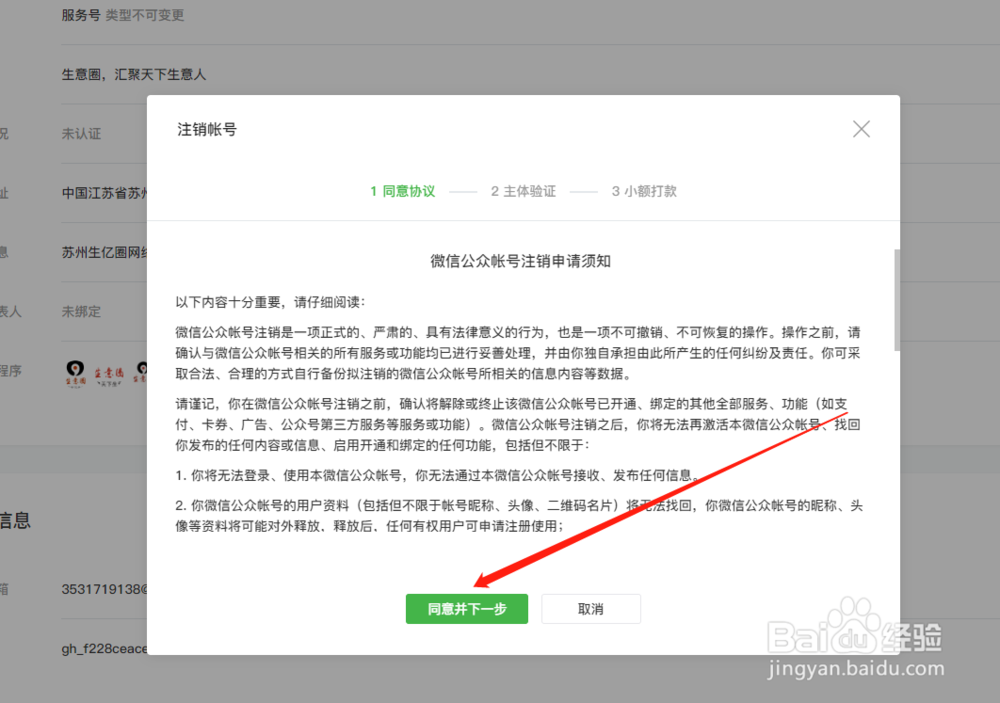Click the 注销帐号 dialog title

pyautogui.click(x=207, y=130)
